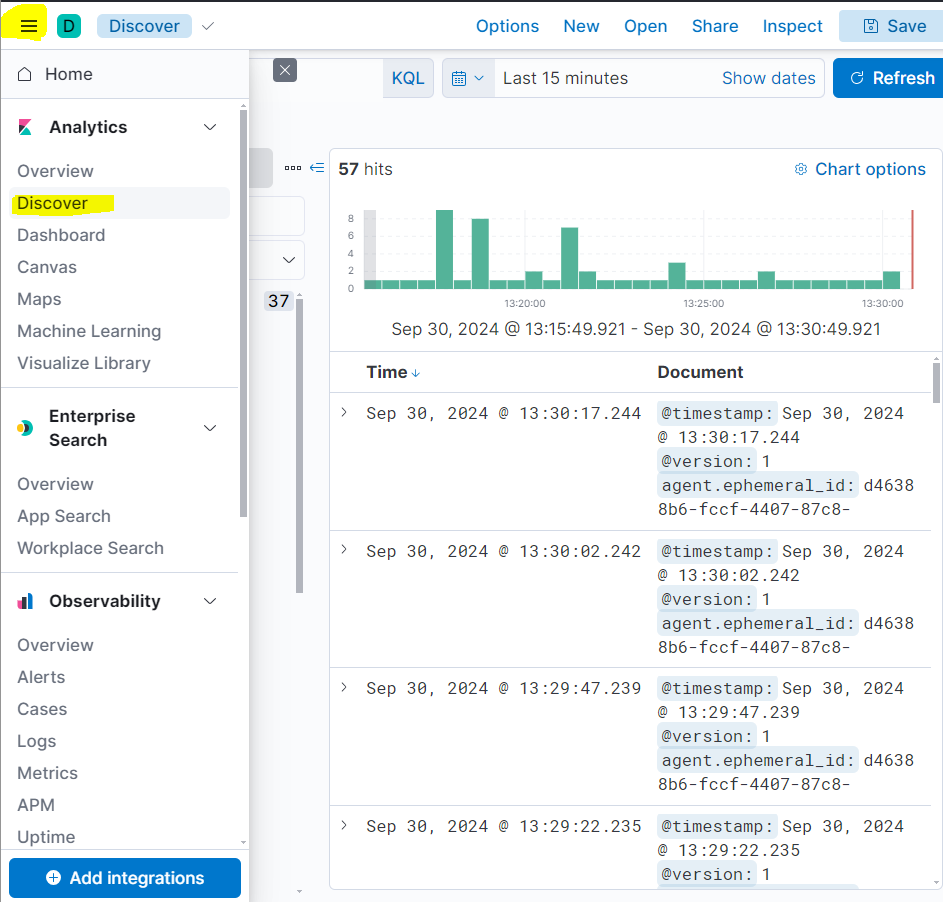Open the calendar quick date menu
Screen dimensions: 943x902
(468, 78)
